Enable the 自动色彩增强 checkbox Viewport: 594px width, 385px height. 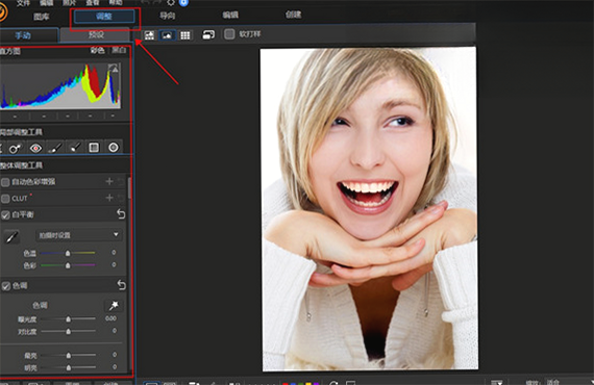pos(5,182)
